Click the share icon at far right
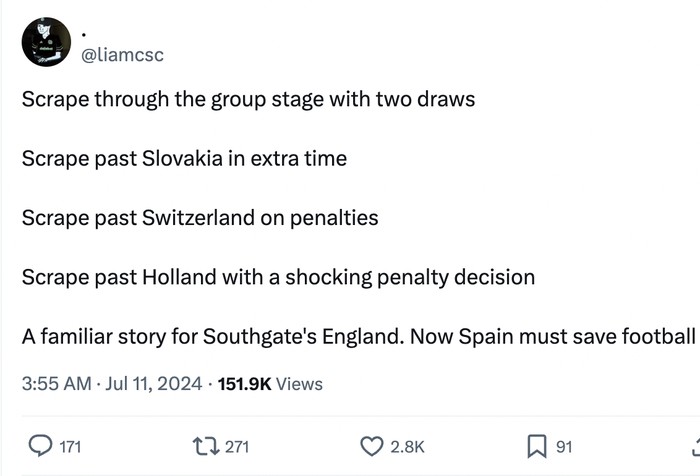Viewport: 700px width, 476px height. 695,446
